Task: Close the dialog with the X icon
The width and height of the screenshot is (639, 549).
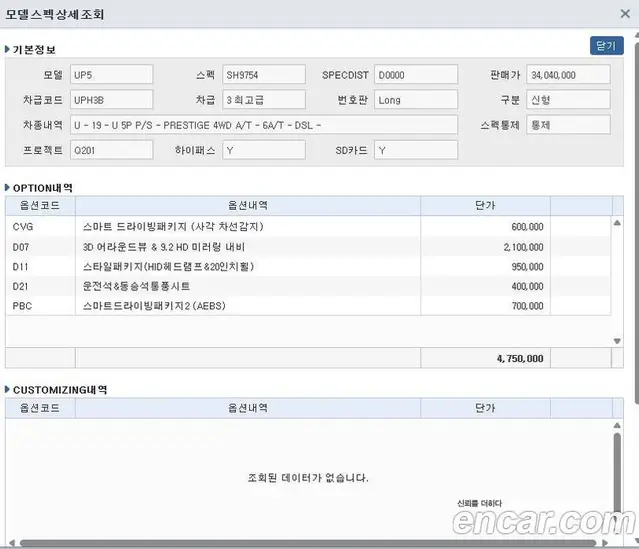Action: pos(625,14)
